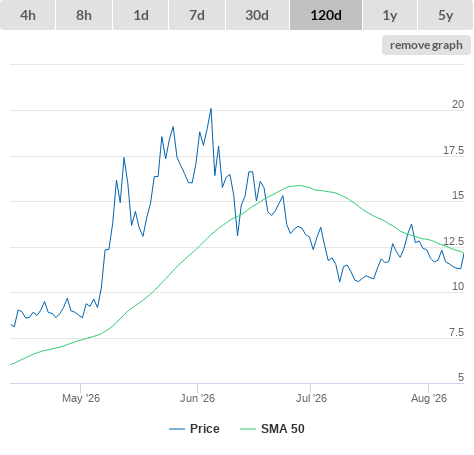Hide the SMA 50 legend series
The width and height of the screenshot is (474, 455).
tap(283, 429)
